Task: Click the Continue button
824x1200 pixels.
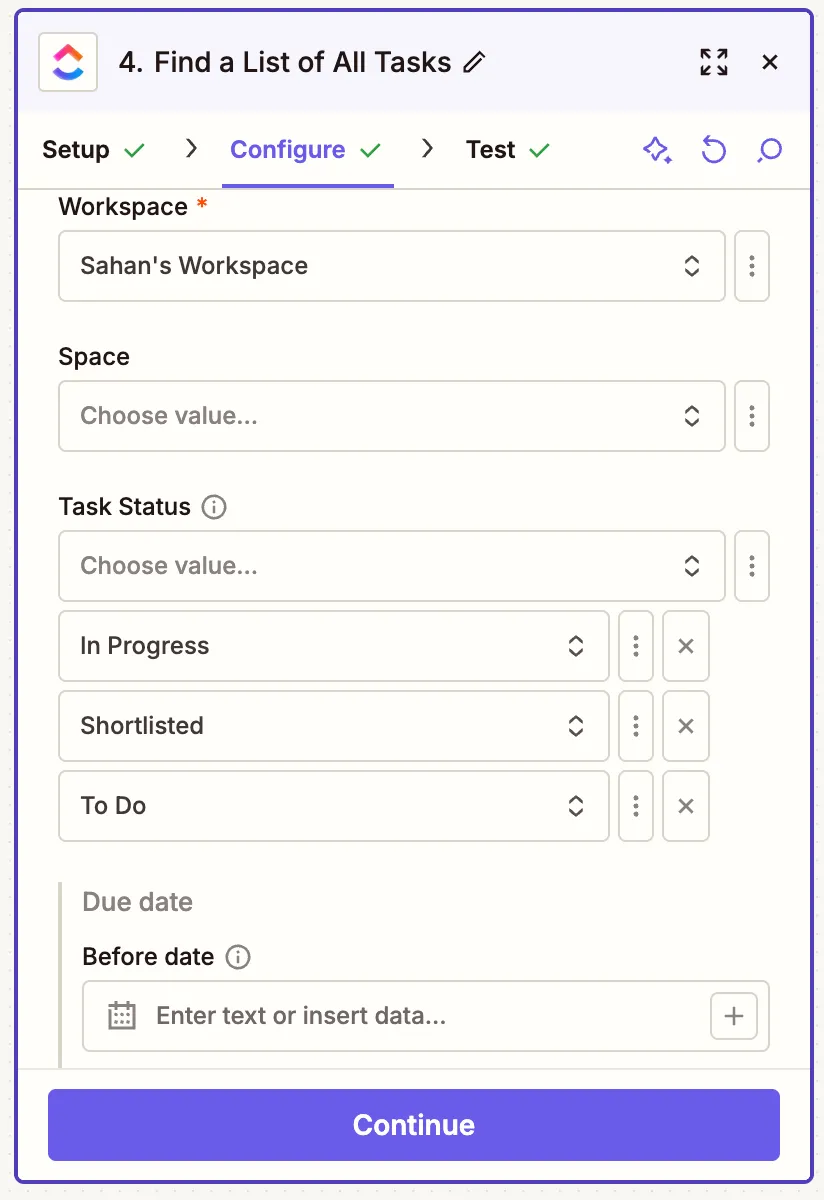Action: click(x=413, y=1124)
